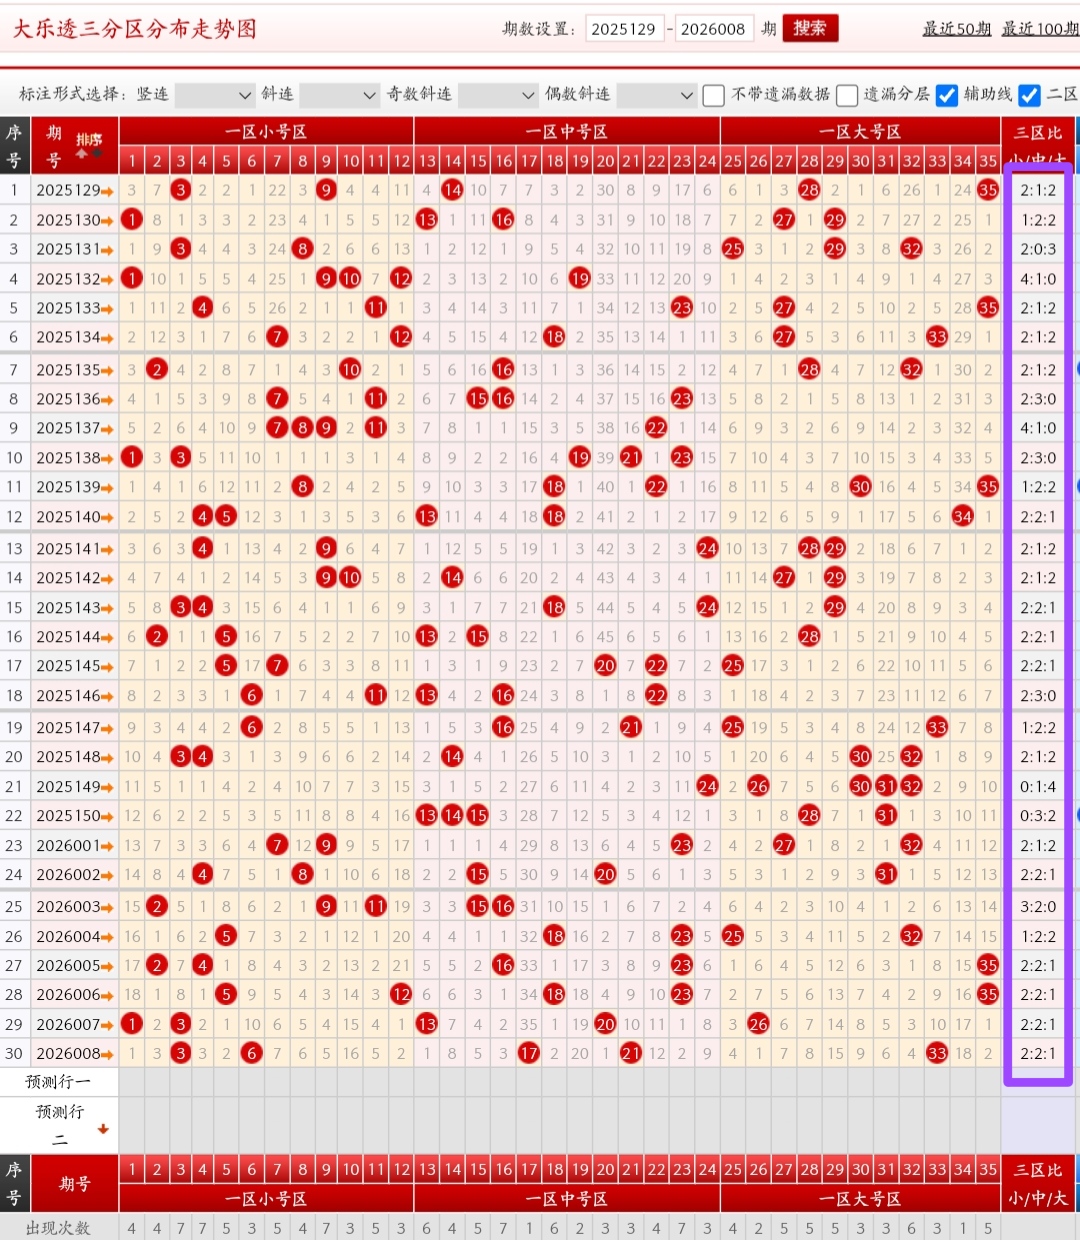Click red ball 17 in row 2026008
The height and width of the screenshot is (1240, 1080).
529,1053
